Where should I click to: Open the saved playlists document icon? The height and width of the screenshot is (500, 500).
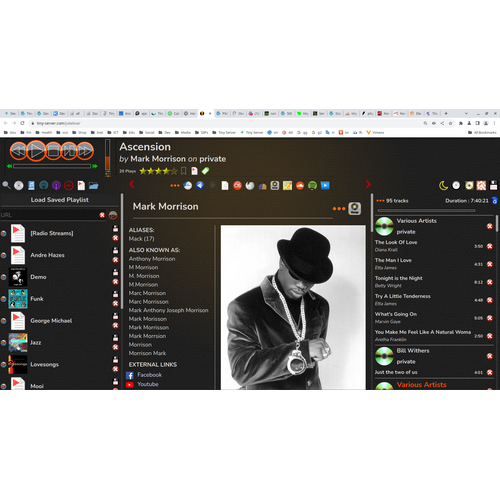click(81, 185)
